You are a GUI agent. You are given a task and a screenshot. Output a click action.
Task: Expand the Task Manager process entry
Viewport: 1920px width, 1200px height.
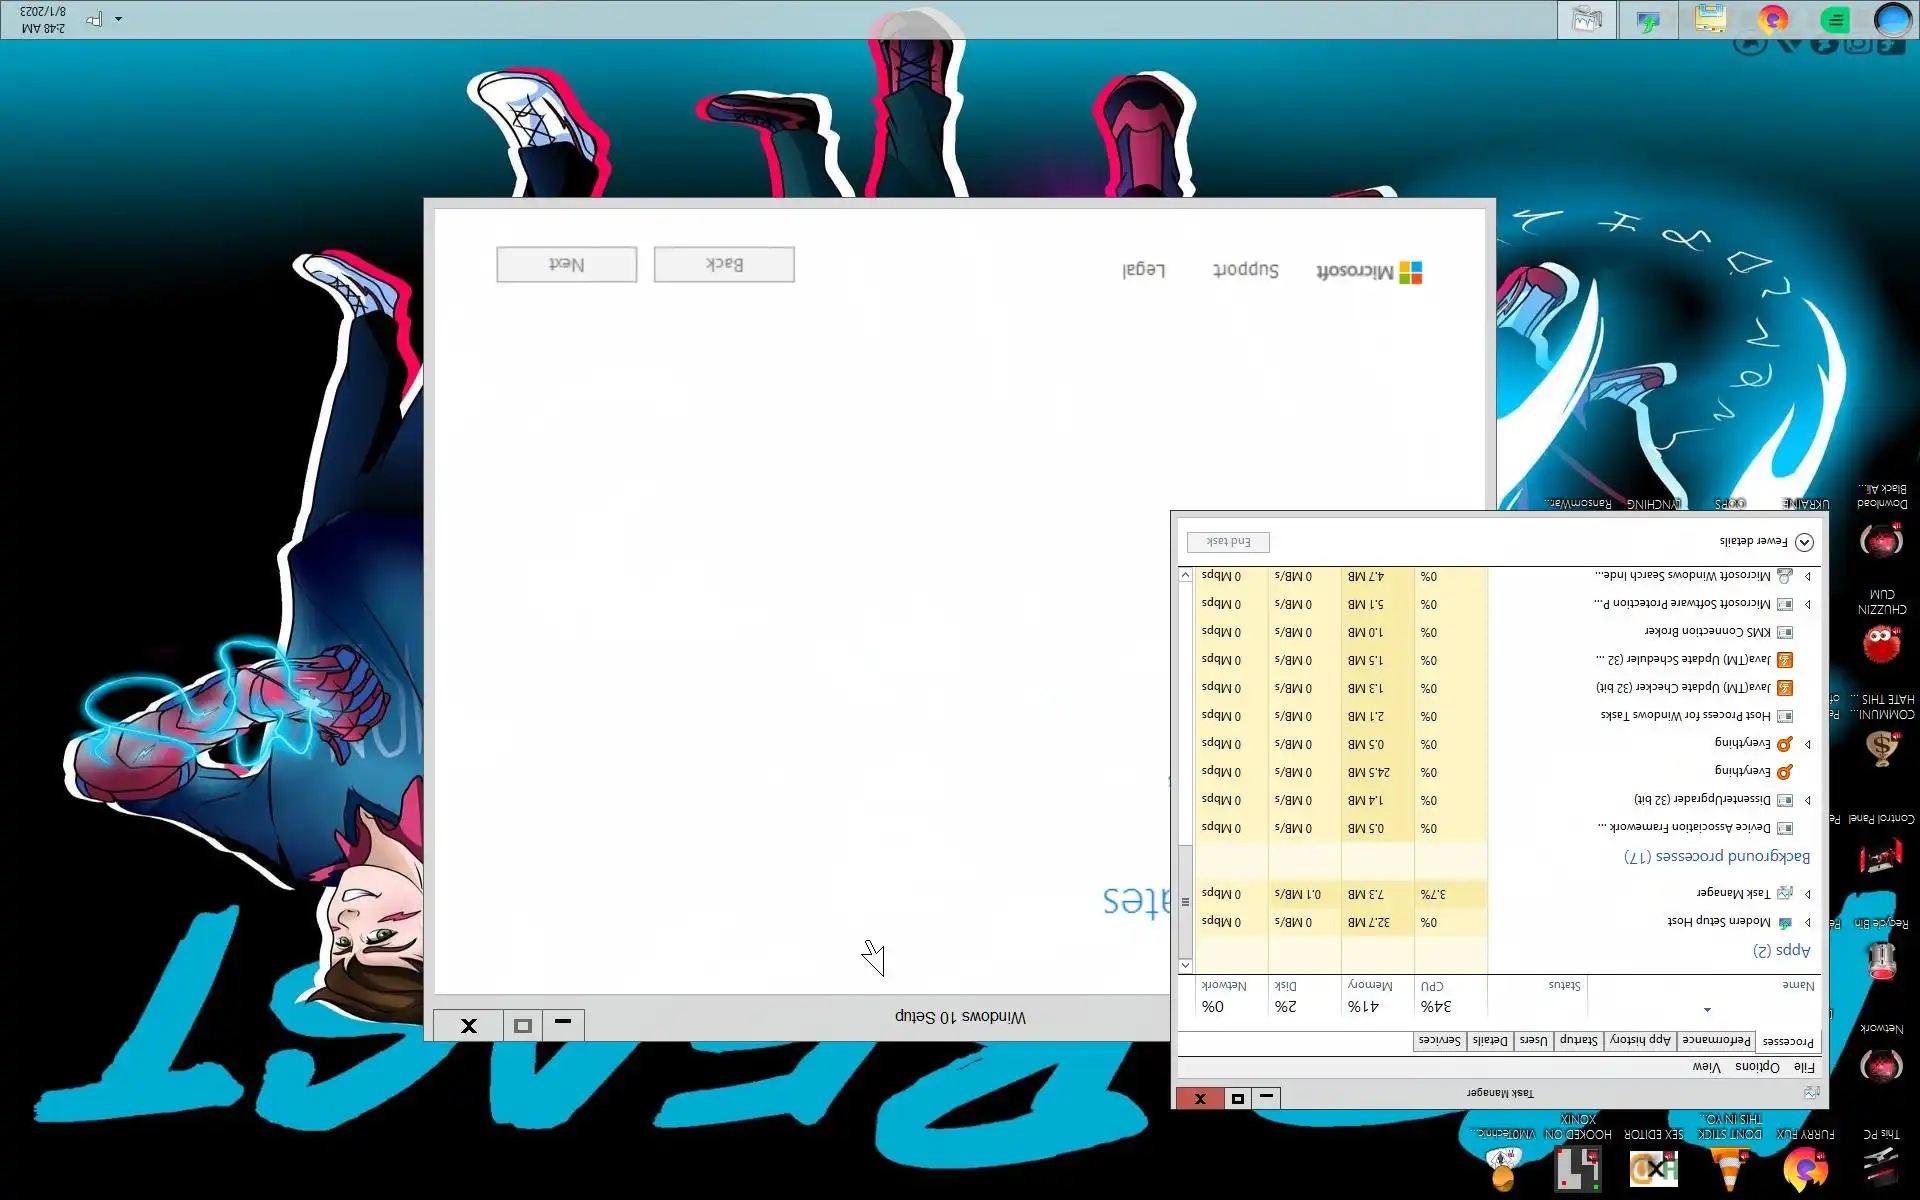coord(1808,894)
